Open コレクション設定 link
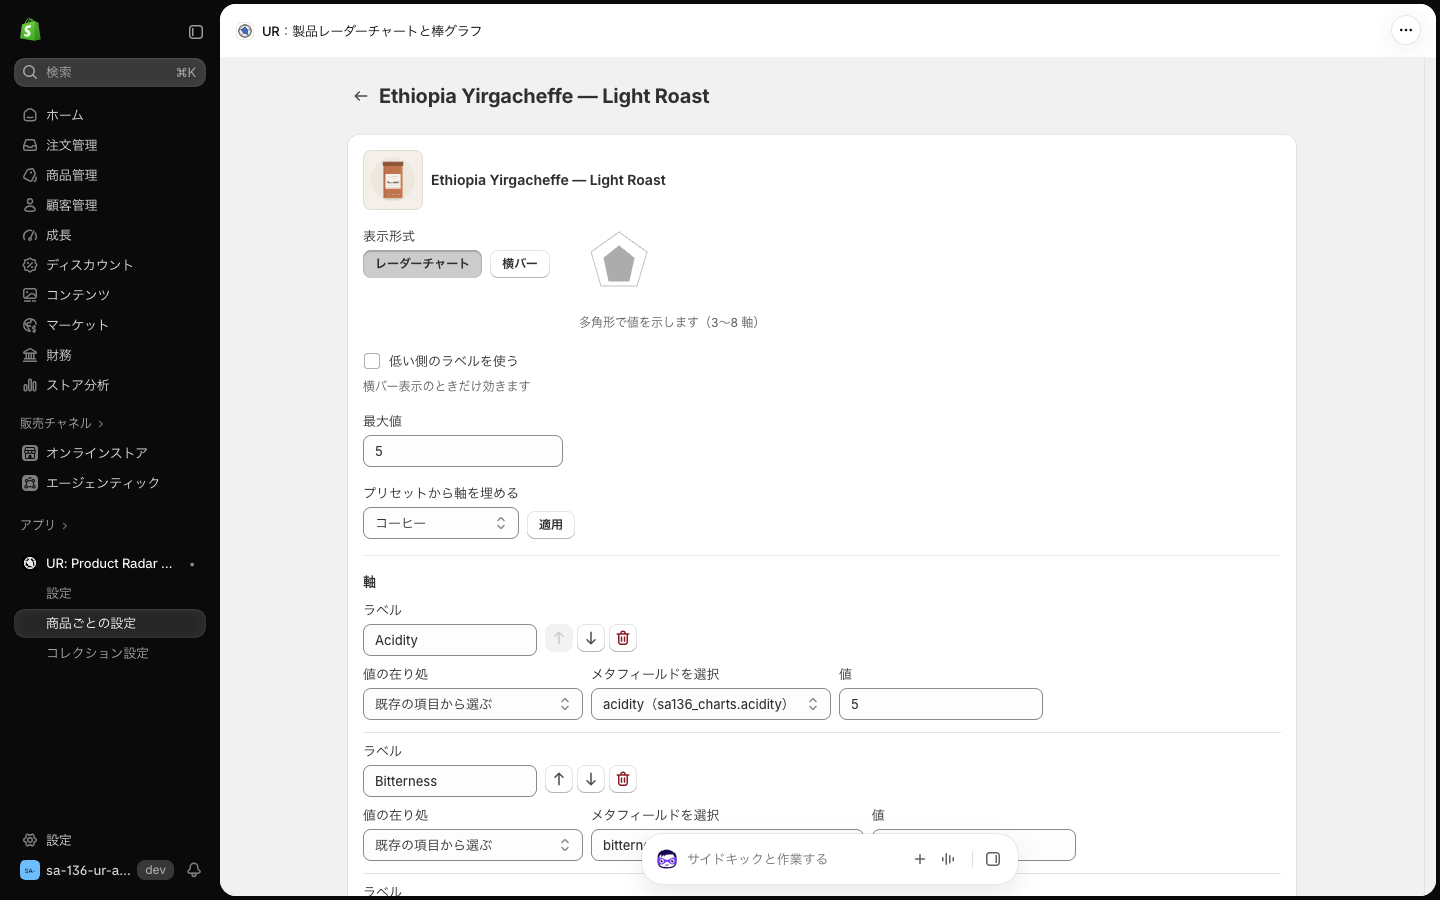Image resolution: width=1440 pixels, height=900 pixels. click(97, 653)
